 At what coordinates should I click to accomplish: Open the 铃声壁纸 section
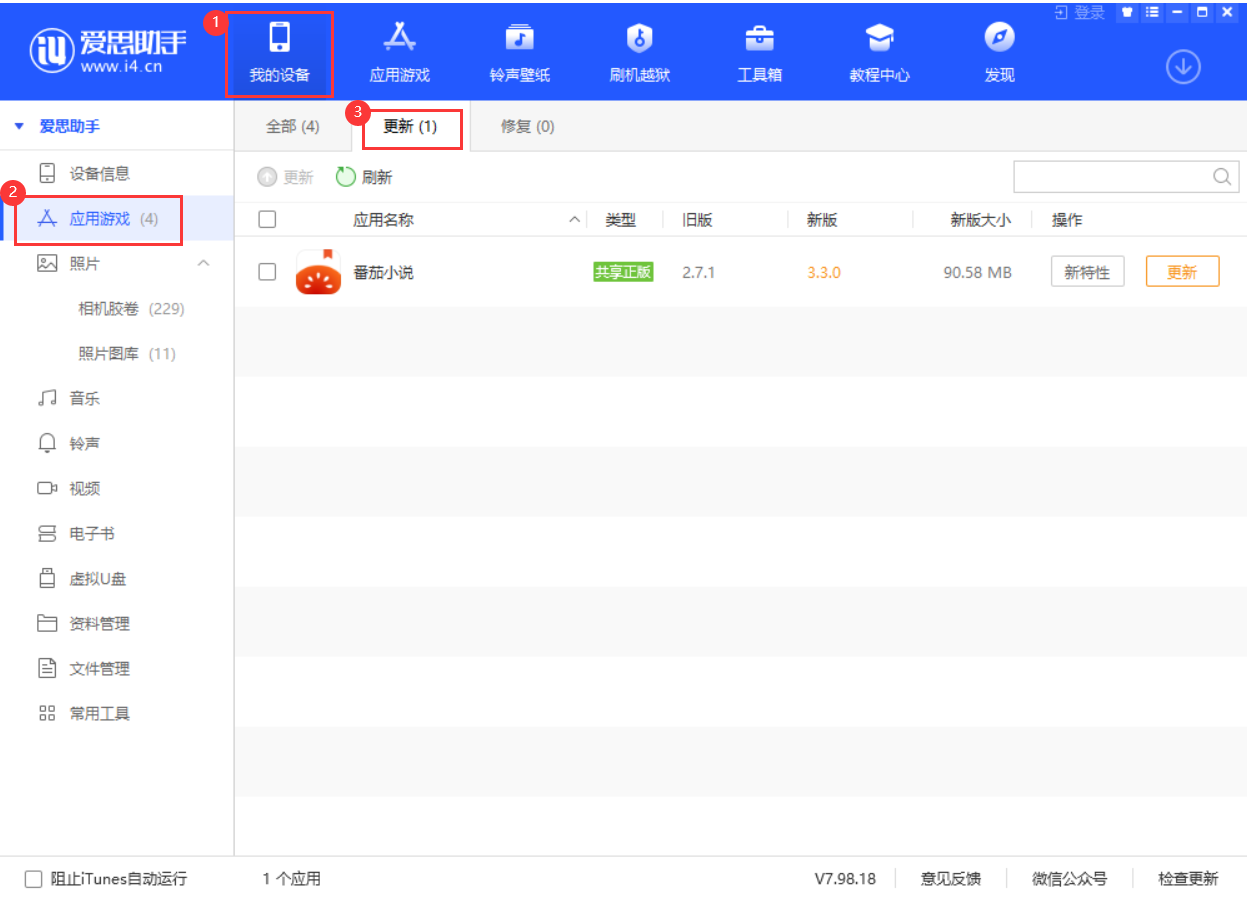pos(519,50)
